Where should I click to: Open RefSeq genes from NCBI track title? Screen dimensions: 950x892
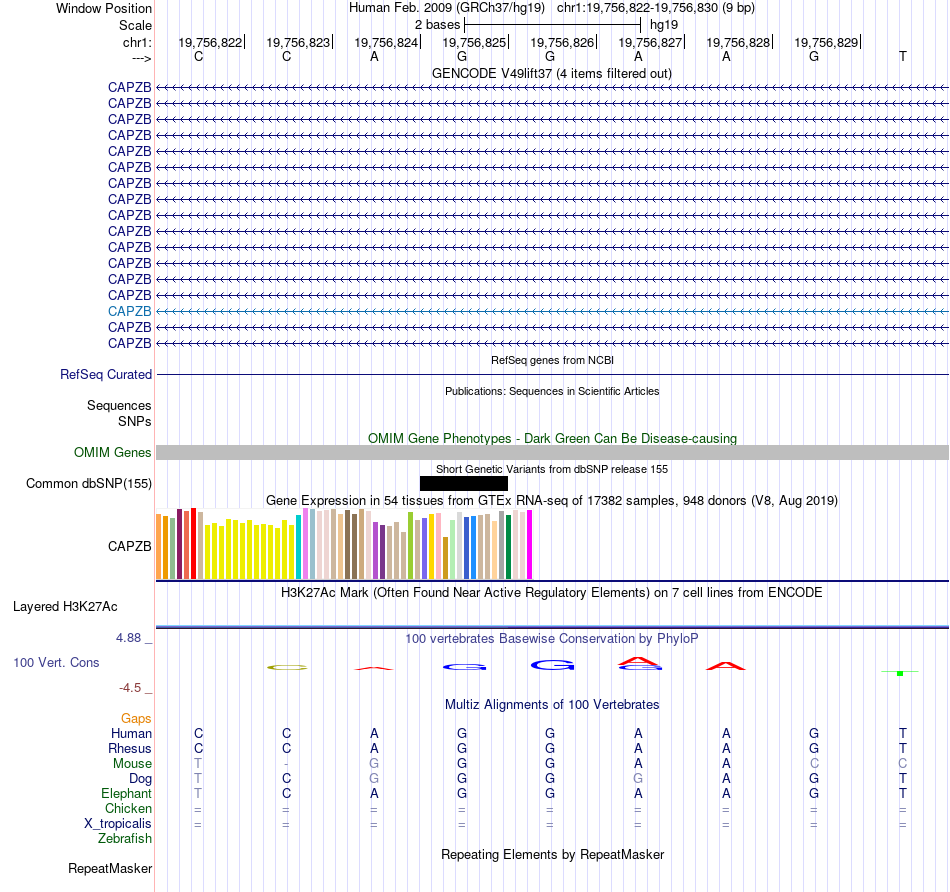point(552,360)
